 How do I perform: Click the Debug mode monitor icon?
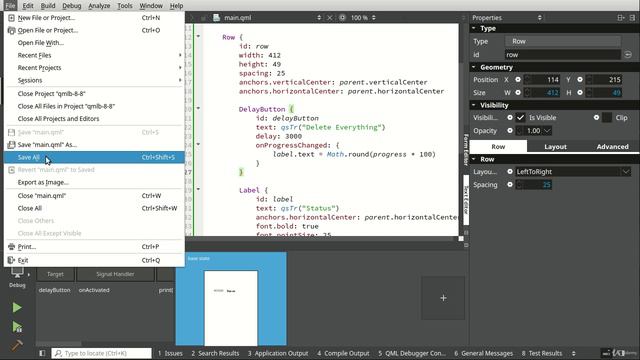tap(17, 273)
